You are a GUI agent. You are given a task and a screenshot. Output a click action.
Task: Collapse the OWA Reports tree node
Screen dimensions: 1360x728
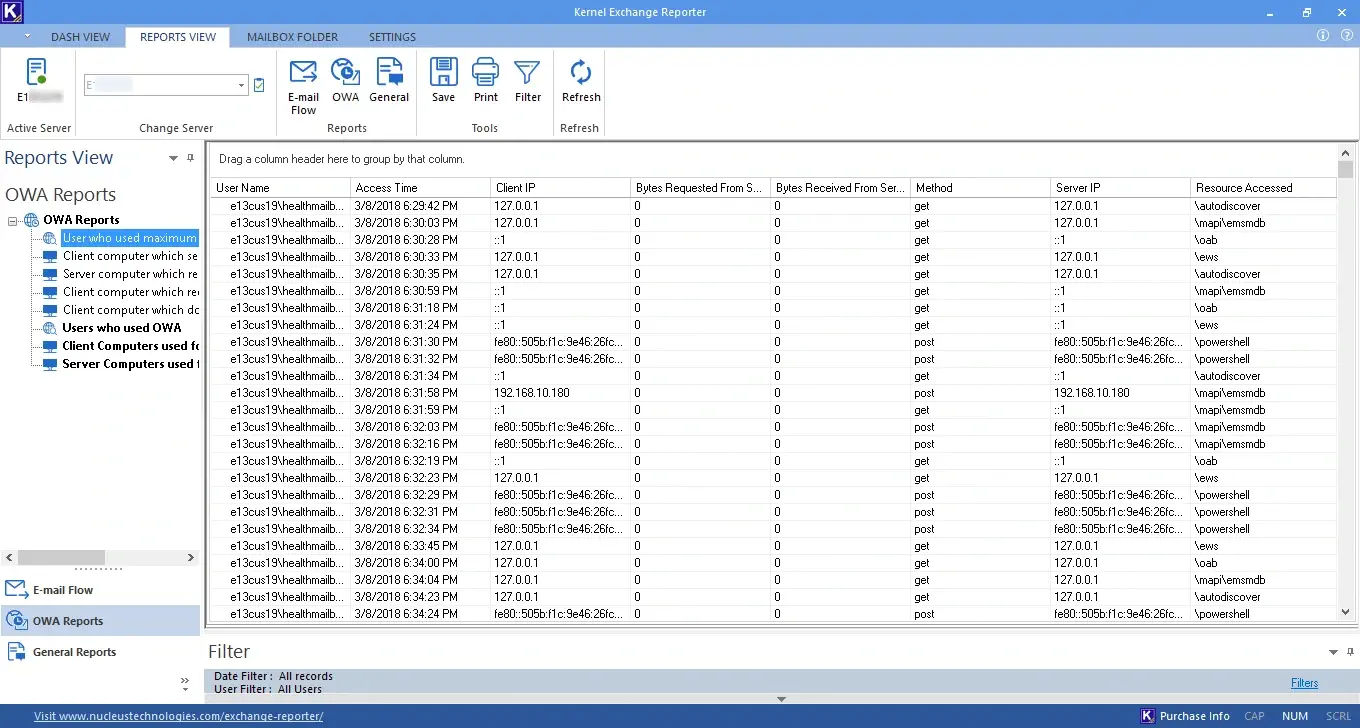point(13,220)
